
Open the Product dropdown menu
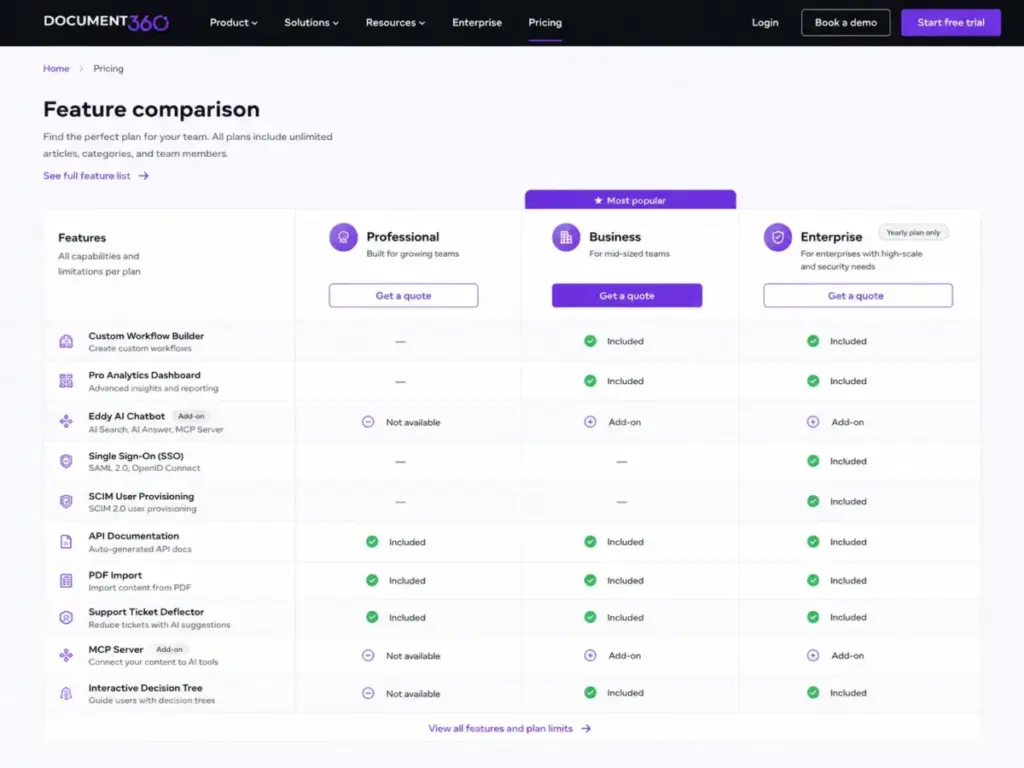[x=233, y=22]
